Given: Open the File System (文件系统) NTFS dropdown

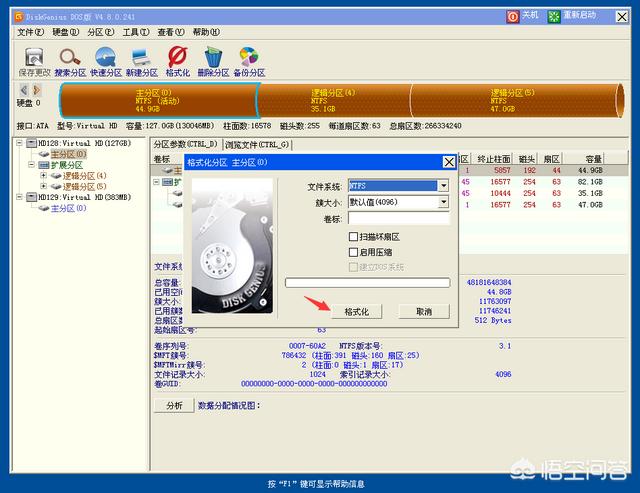Looking at the screenshot, I should pos(443,186).
